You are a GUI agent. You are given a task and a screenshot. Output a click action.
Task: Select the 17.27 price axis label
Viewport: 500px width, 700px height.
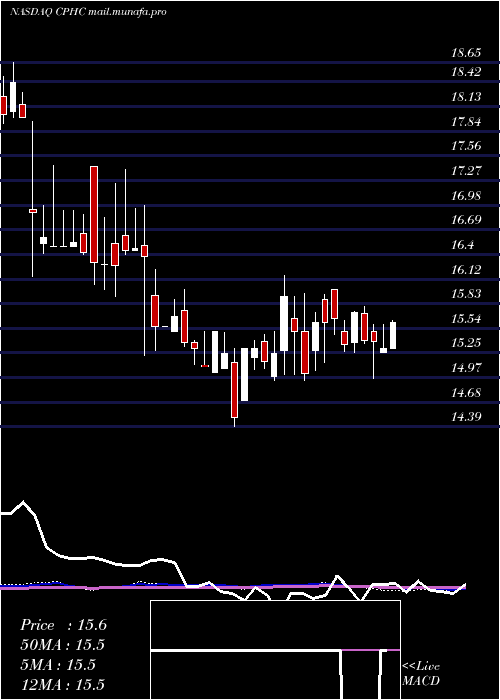[x=466, y=171]
